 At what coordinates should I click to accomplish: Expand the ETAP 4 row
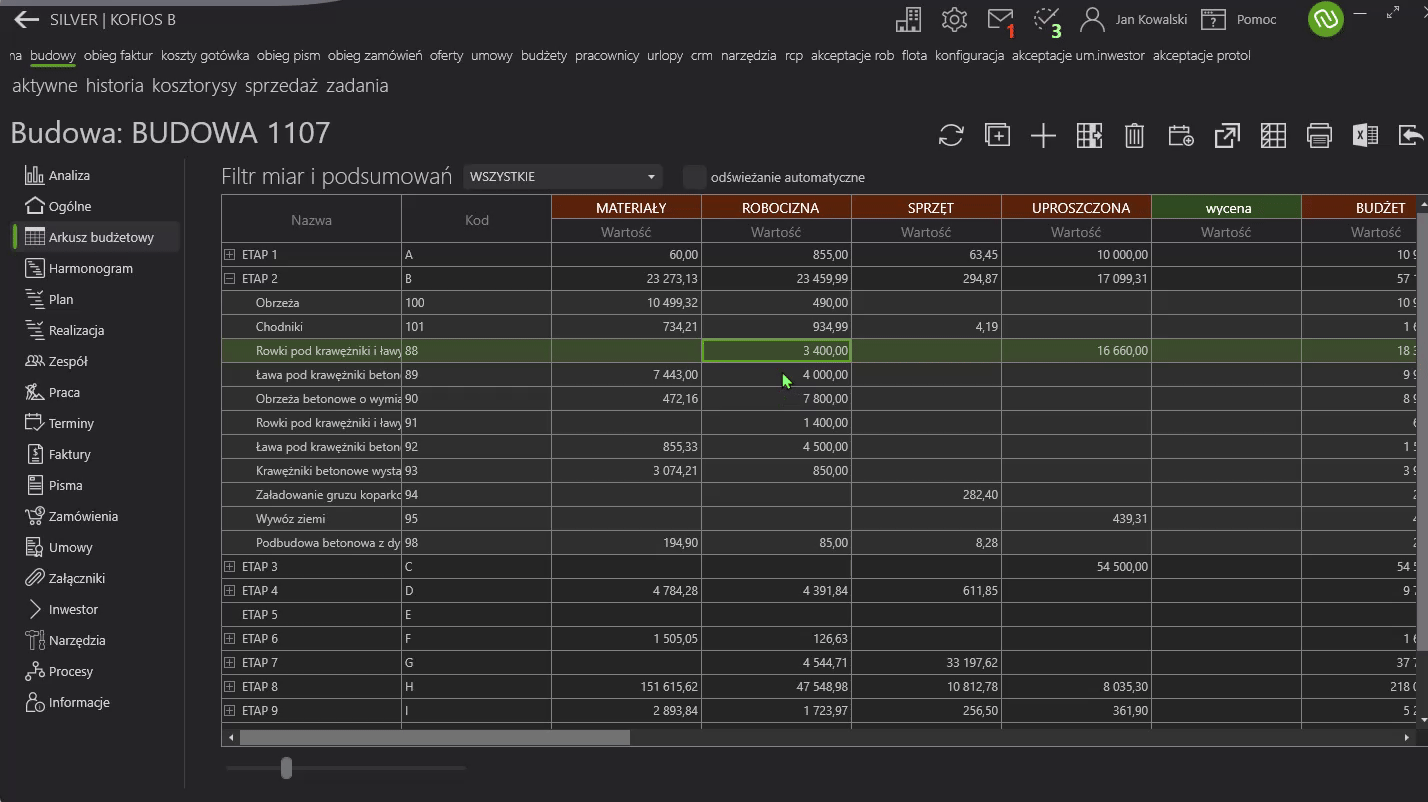(229, 591)
